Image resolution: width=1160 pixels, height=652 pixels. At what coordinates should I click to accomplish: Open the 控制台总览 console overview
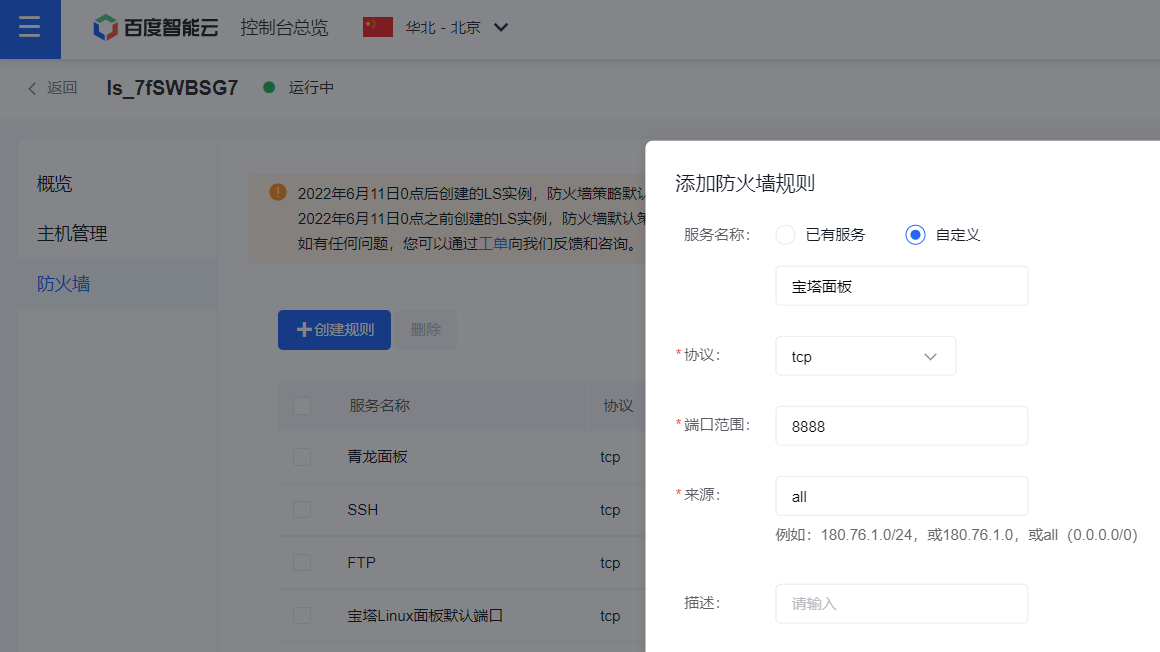coord(284,28)
